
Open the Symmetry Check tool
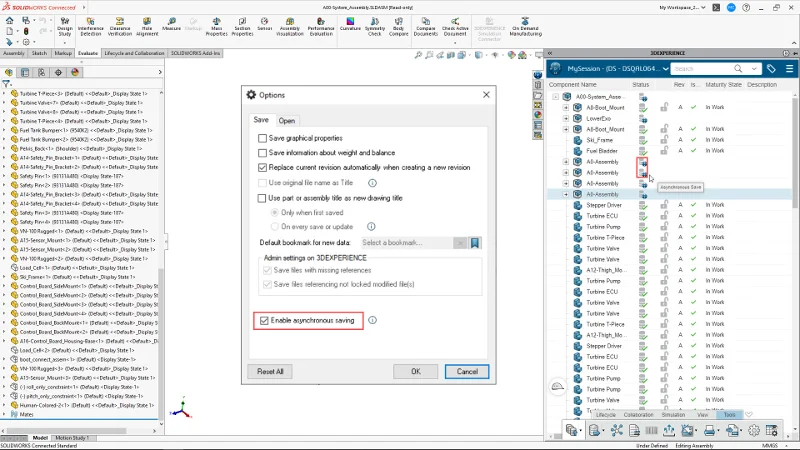coord(375,30)
